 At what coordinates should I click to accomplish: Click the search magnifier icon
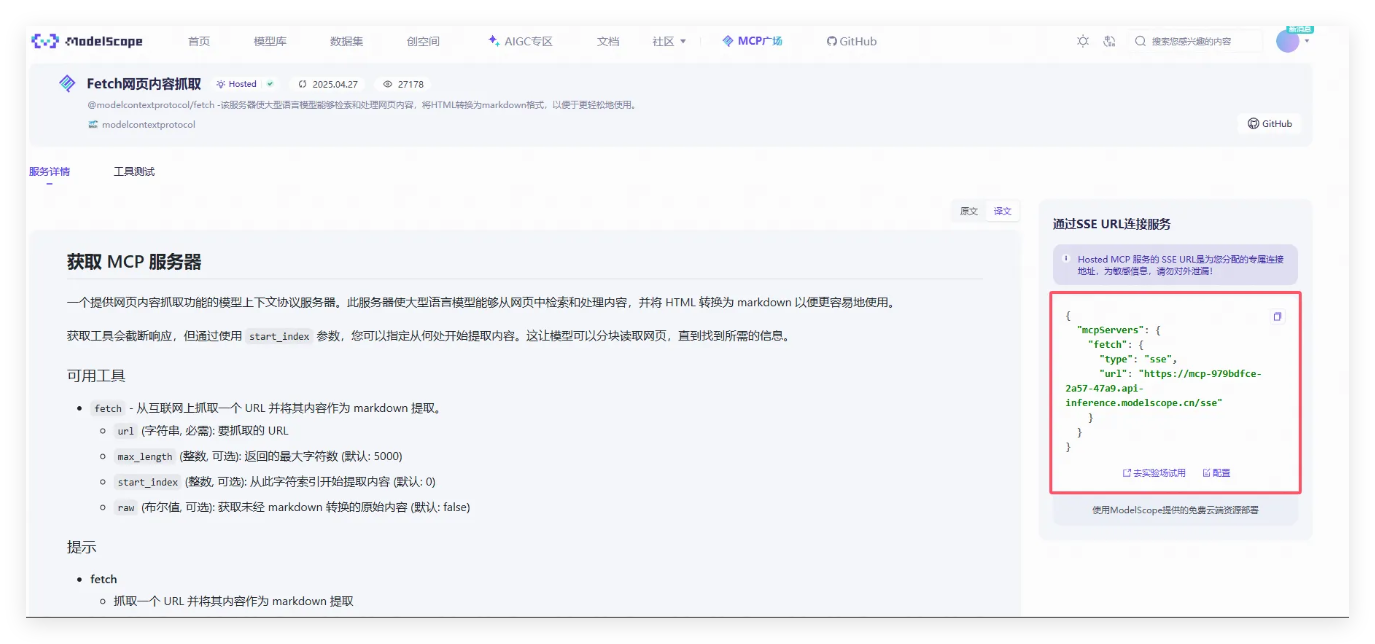coord(1140,41)
